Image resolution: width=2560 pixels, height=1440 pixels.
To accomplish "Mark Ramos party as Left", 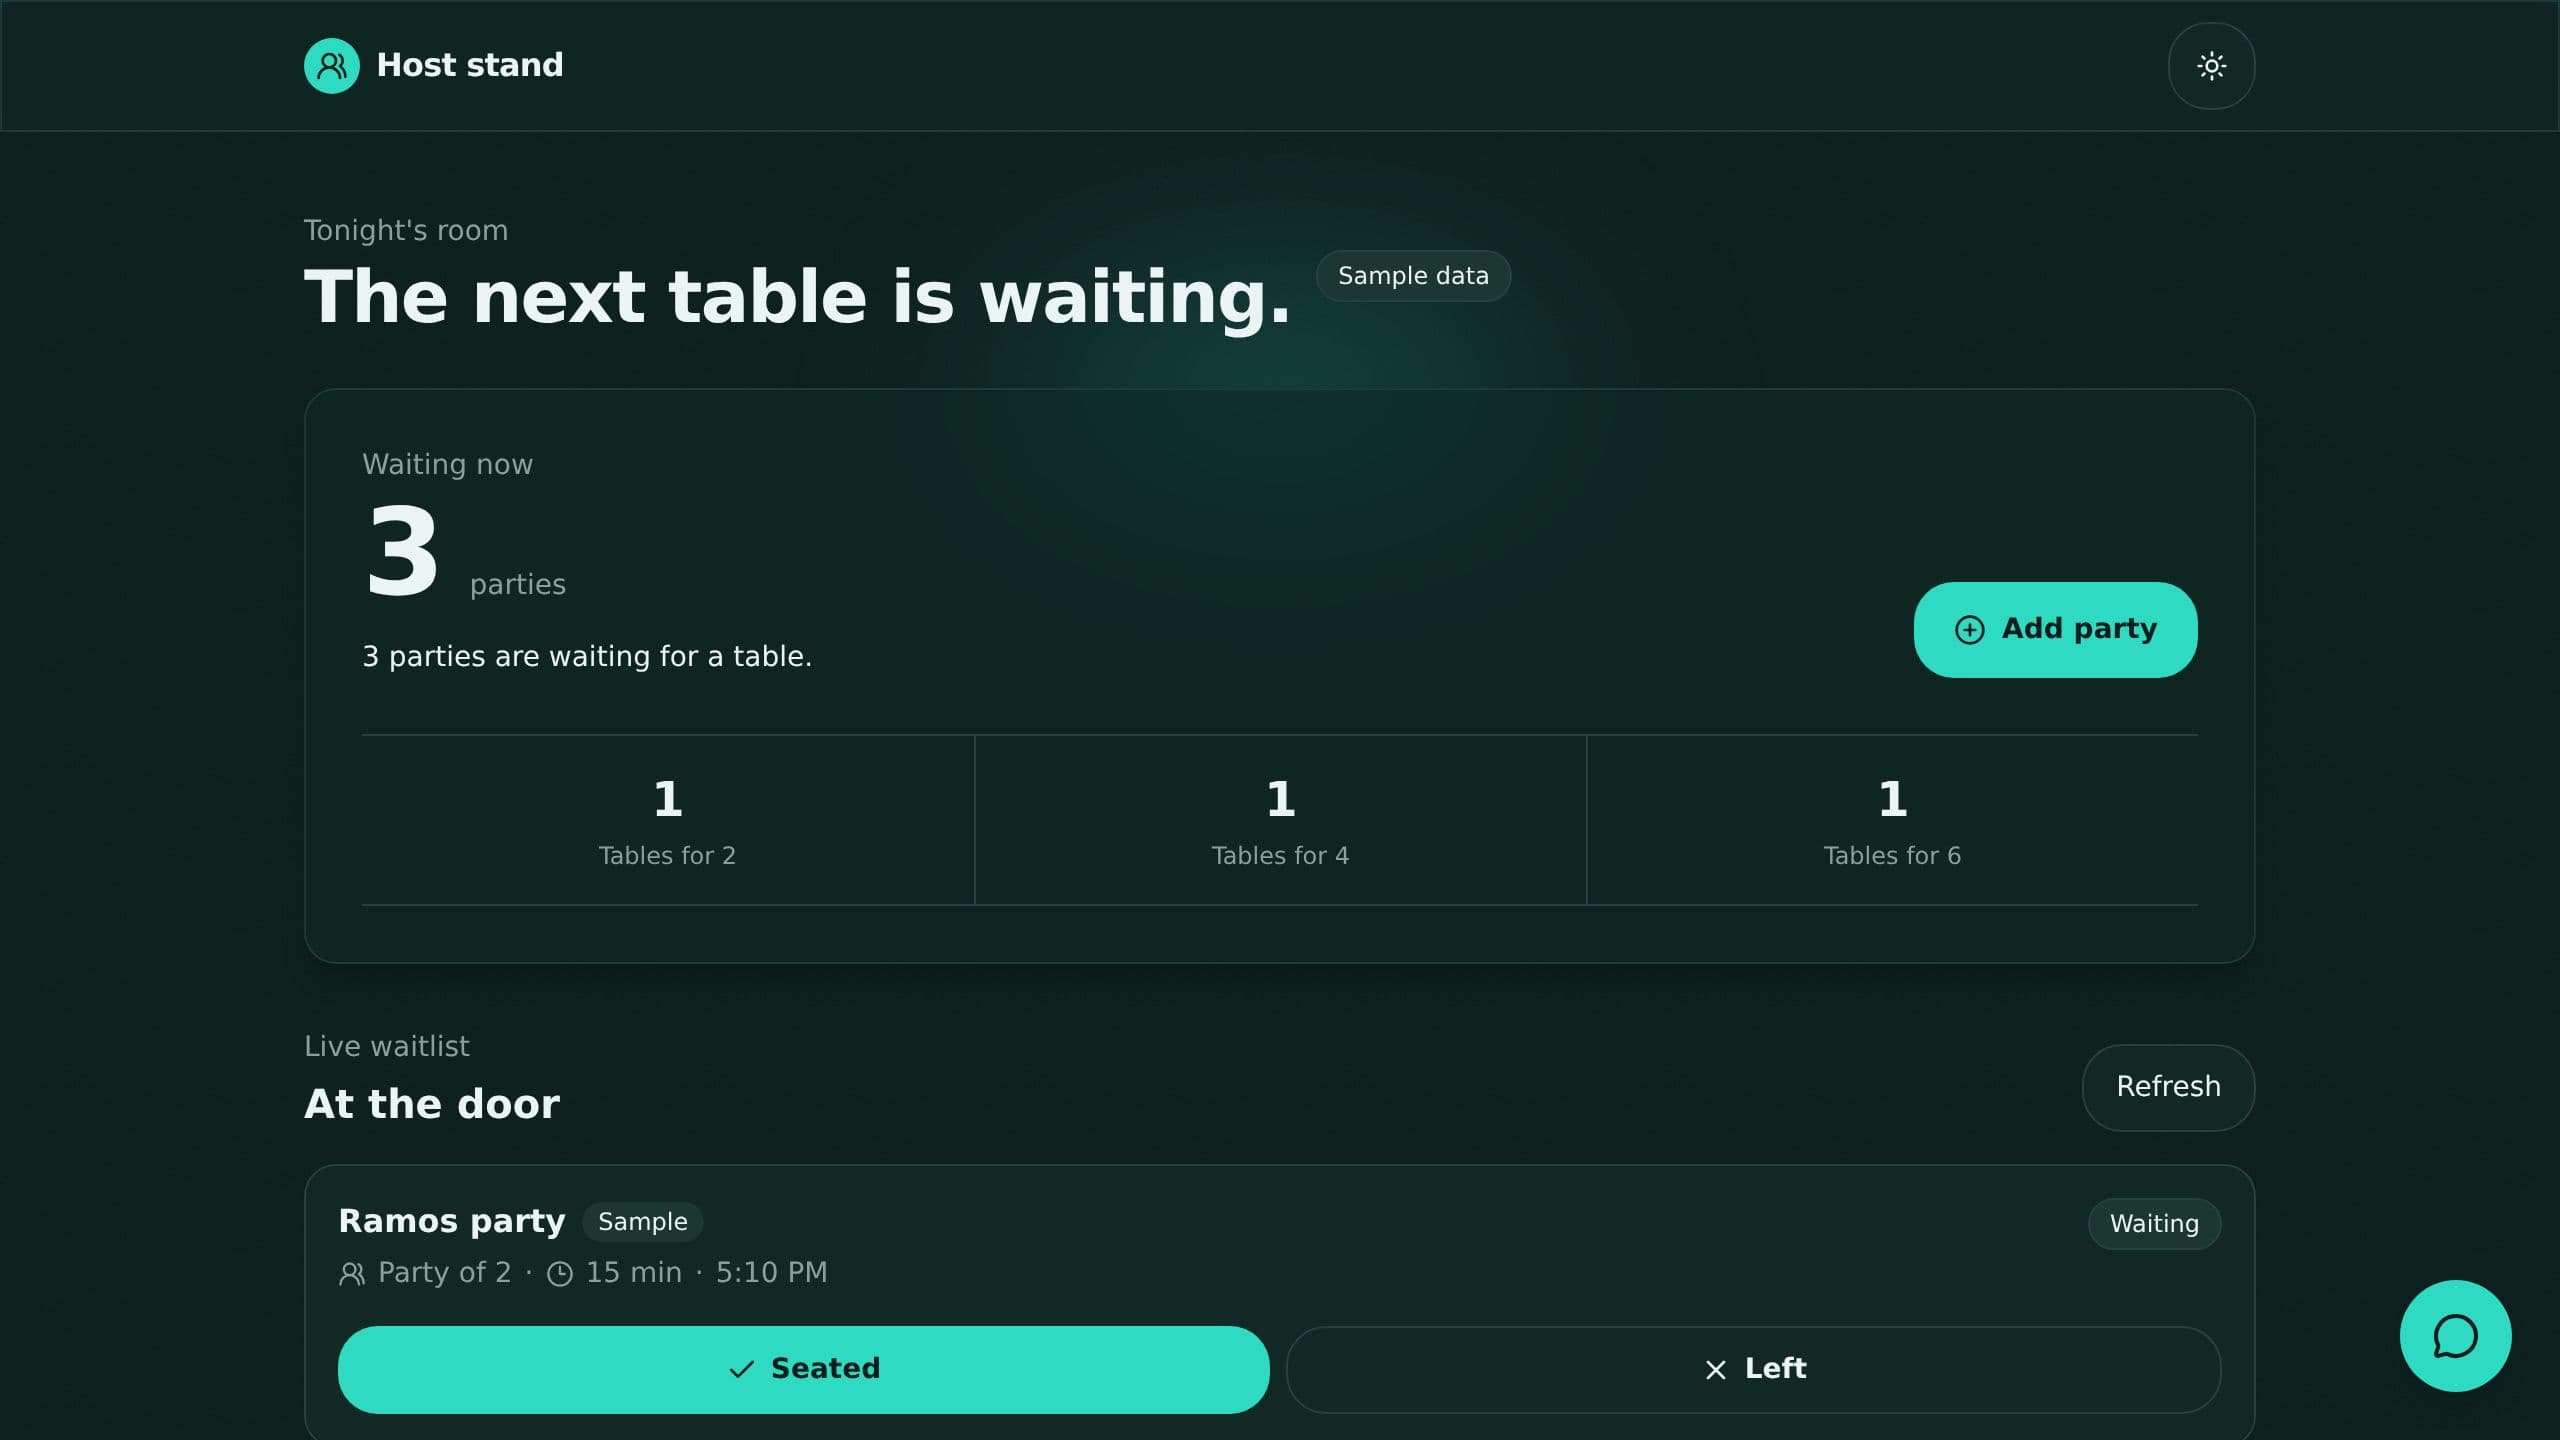I will pos(1753,1369).
